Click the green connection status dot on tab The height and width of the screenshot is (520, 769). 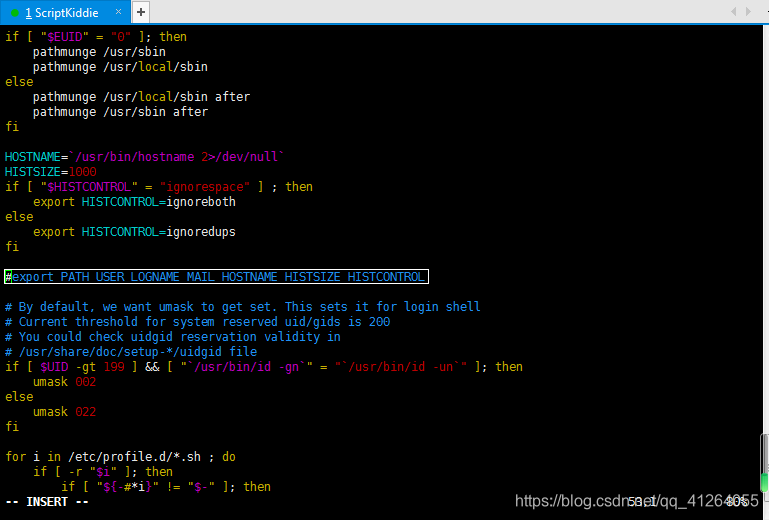pos(15,13)
